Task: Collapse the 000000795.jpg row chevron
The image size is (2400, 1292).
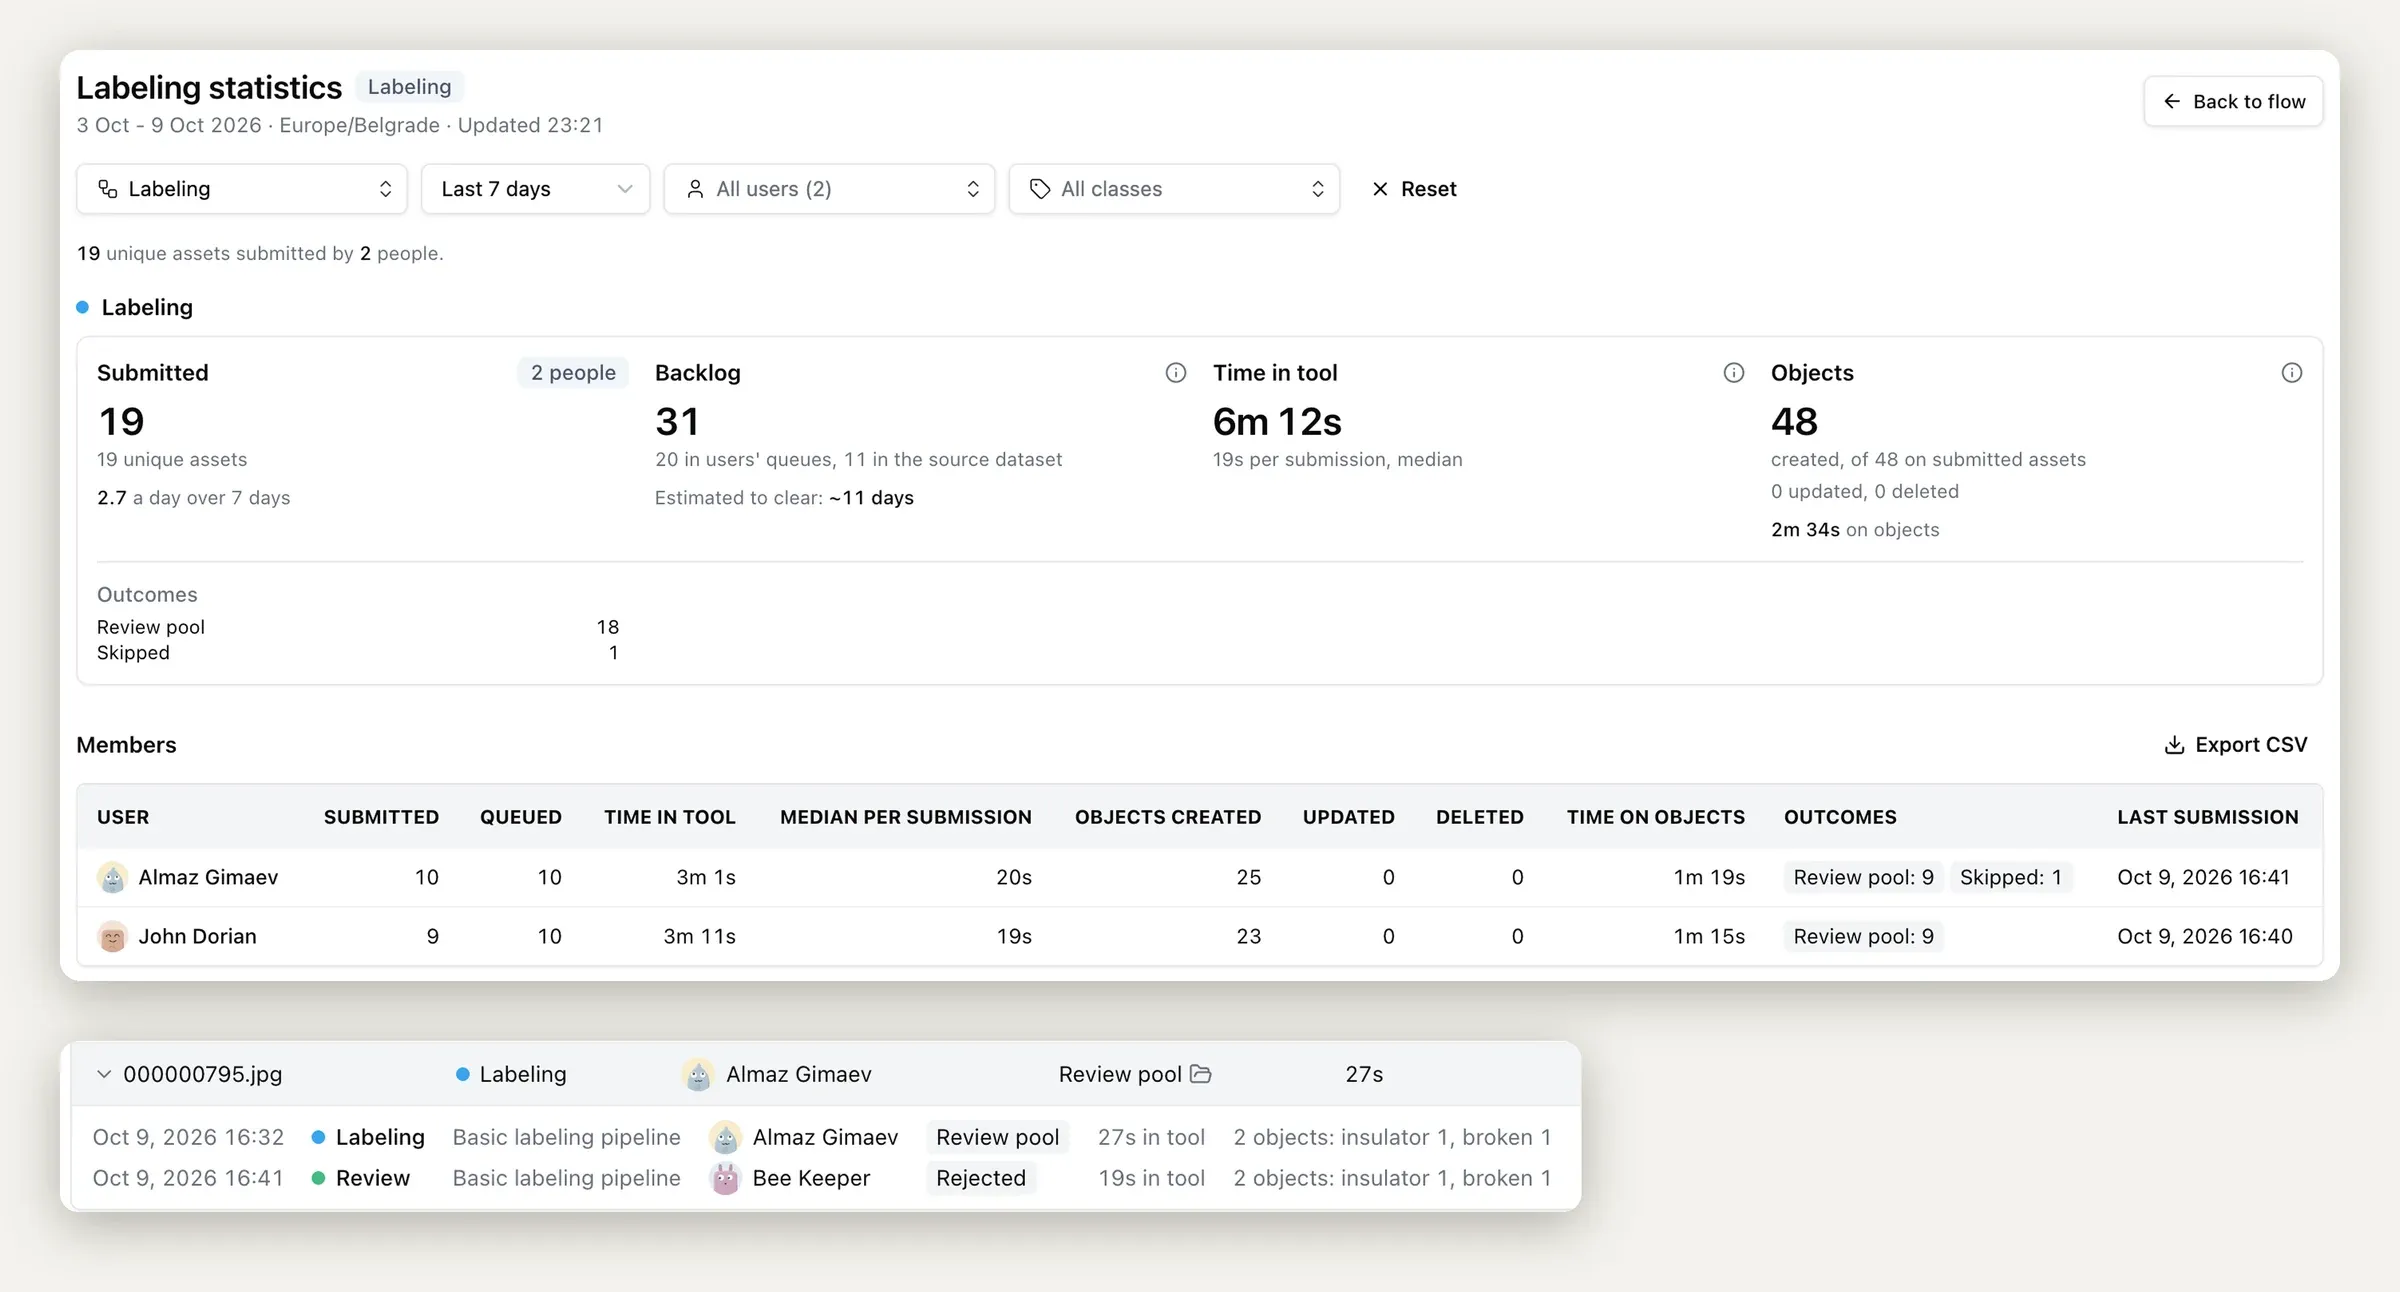Action: point(103,1074)
